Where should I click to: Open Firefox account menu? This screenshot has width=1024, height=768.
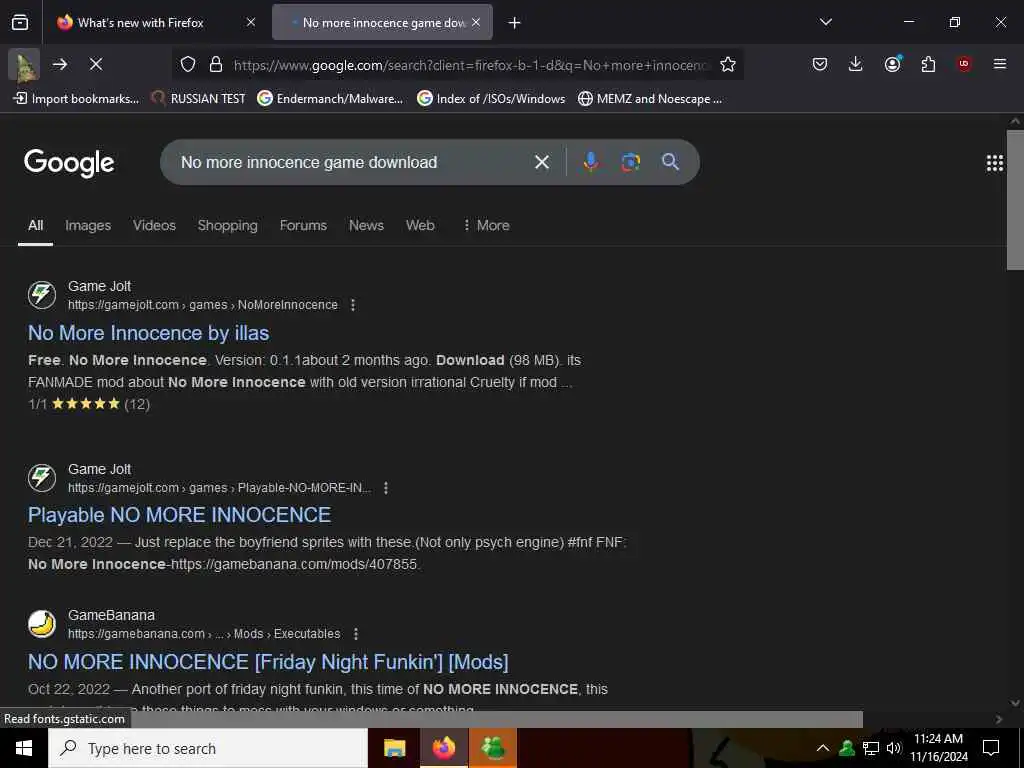click(892, 64)
